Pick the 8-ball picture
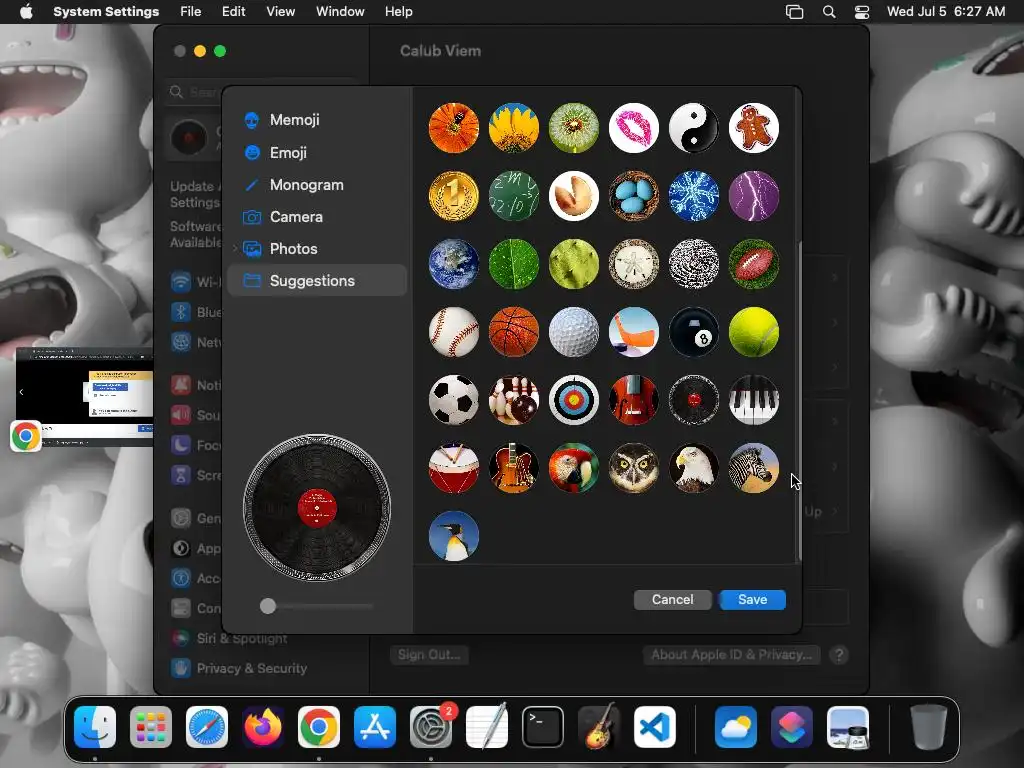 point(694,332)
